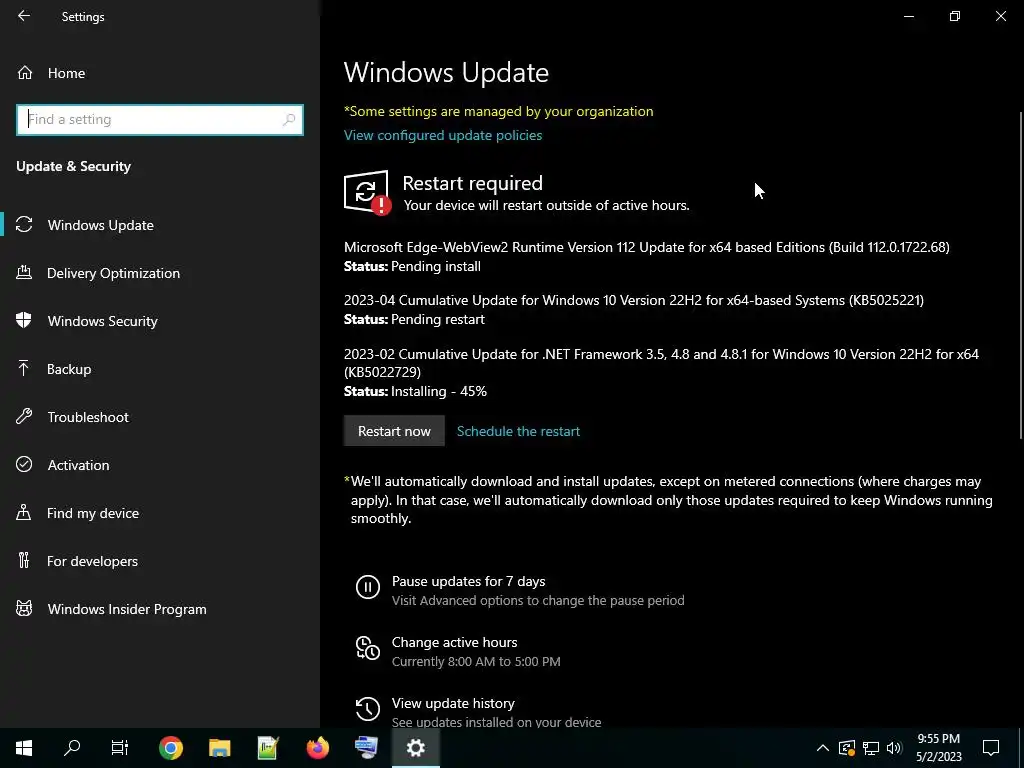Click the 'Pending restart' status text
This screenshot has height=768, width=1024.
click(x=438, y=319)
